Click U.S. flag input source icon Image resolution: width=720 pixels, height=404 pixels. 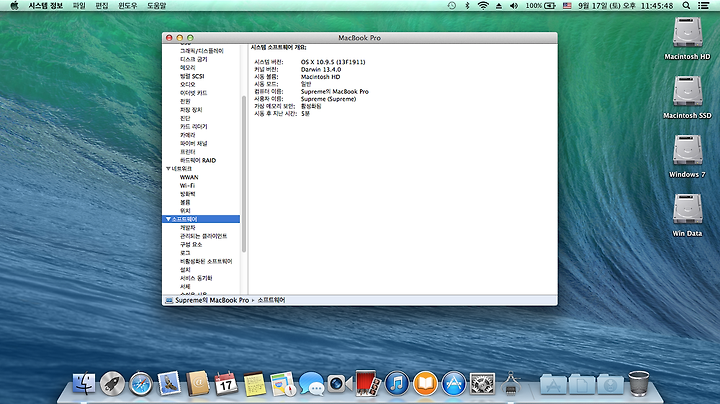pyautogui.click(x=567, y=6)
